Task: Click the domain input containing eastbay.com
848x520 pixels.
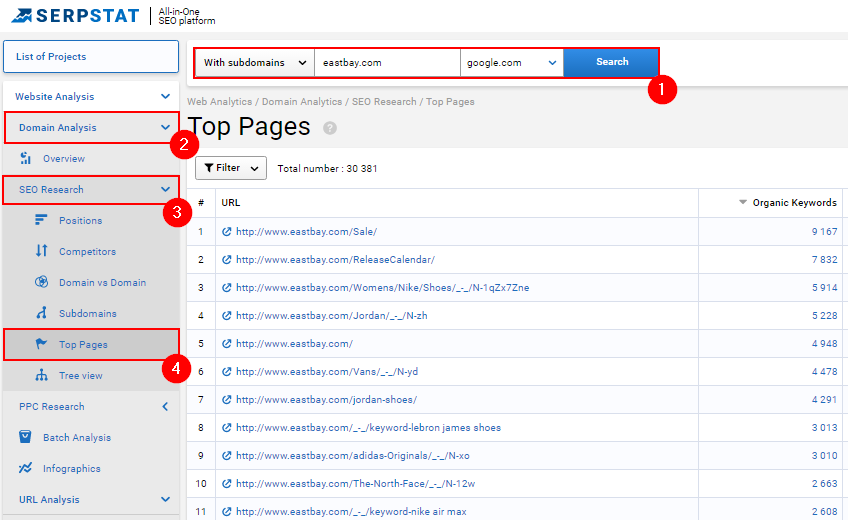Action: [387, 63]
